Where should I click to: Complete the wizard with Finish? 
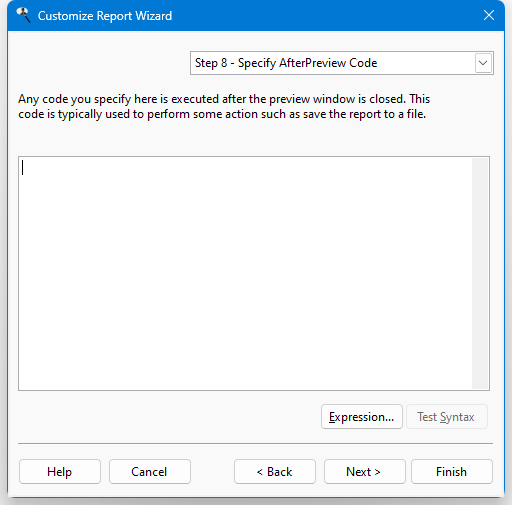pyautogui.click(x=452, y=472)
